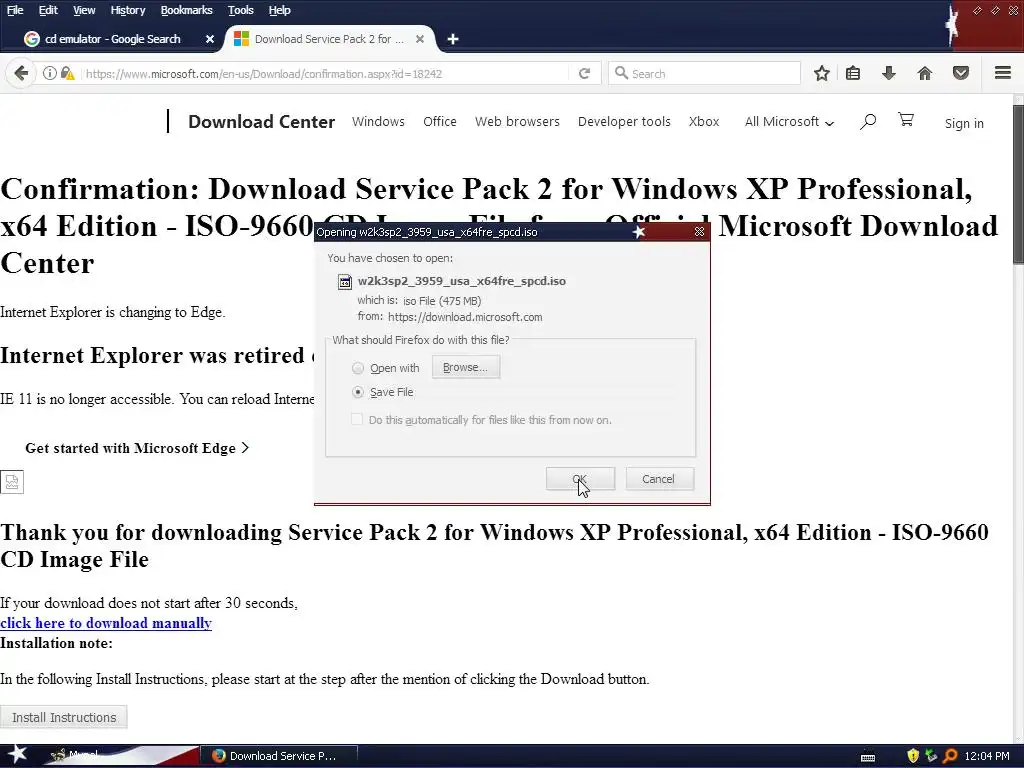Focus the URL address bar
This screenshot has height=768, width=1024.
click(325, 73)
